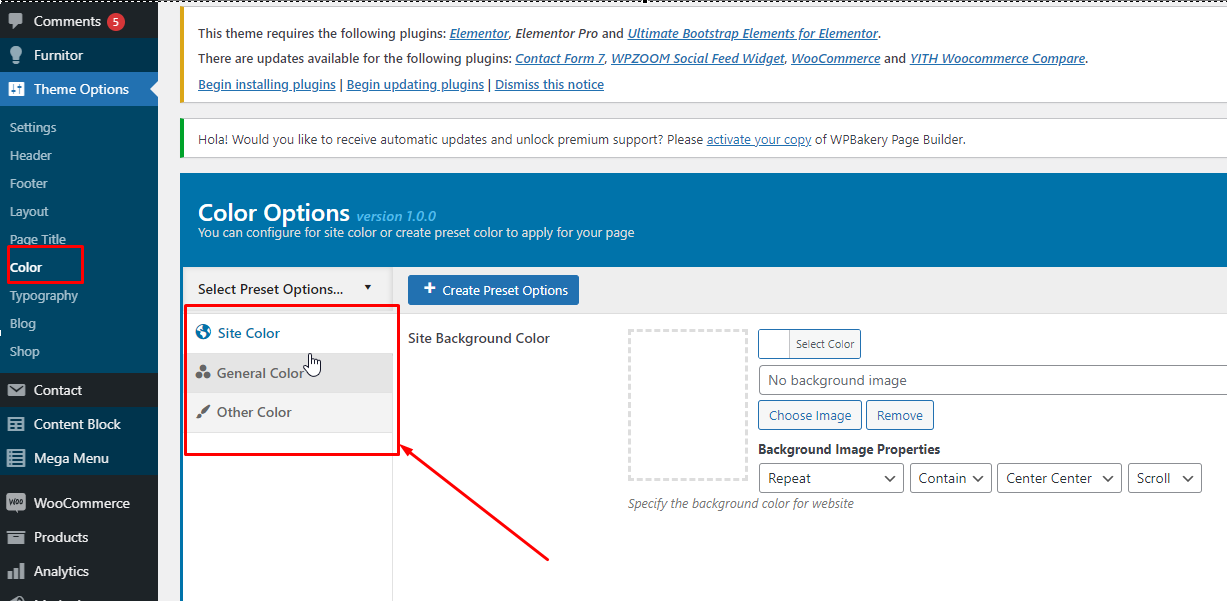Open the Products menu item

coord(79,537)
